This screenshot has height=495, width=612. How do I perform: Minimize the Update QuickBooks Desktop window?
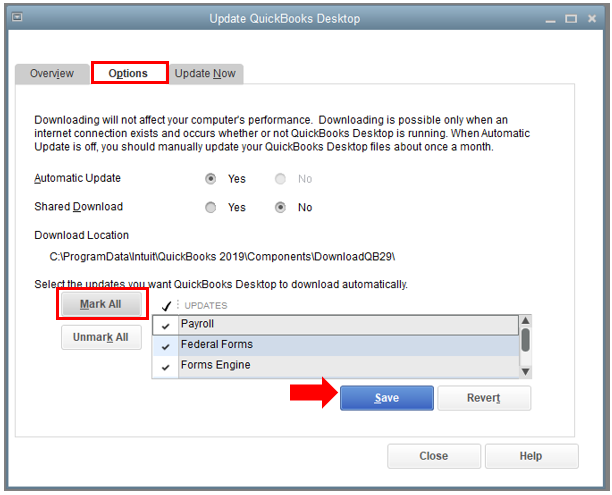click(550, 19)
